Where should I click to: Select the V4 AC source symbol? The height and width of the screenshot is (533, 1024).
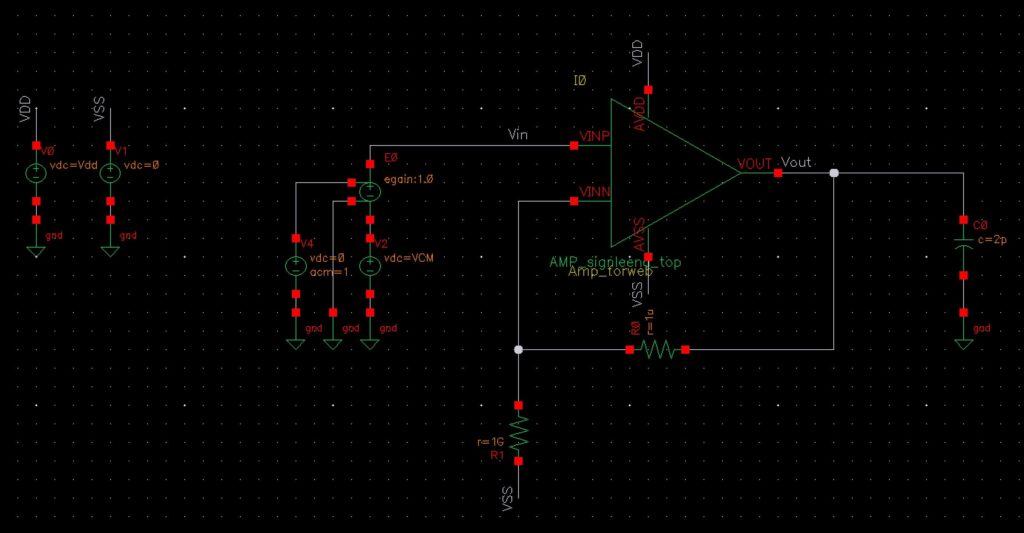pyautogui.click(x=296, y=266)
